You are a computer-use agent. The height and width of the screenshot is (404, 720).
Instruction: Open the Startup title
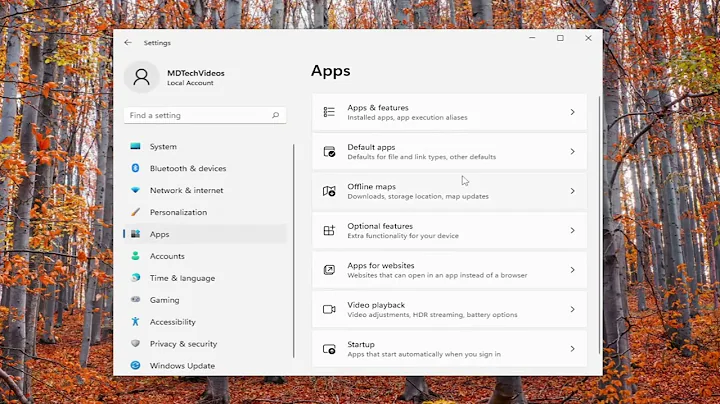click(x=361, y=344)
